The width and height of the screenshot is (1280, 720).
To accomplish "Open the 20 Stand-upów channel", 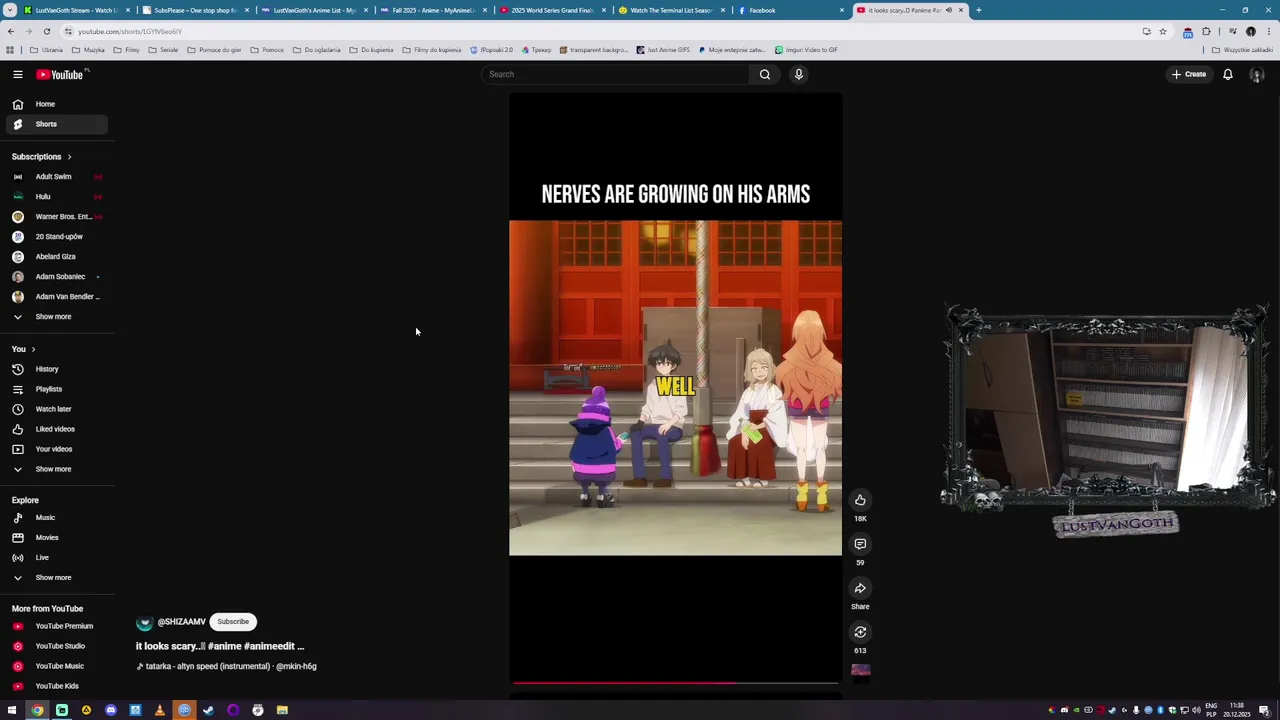I will point(56,237).
